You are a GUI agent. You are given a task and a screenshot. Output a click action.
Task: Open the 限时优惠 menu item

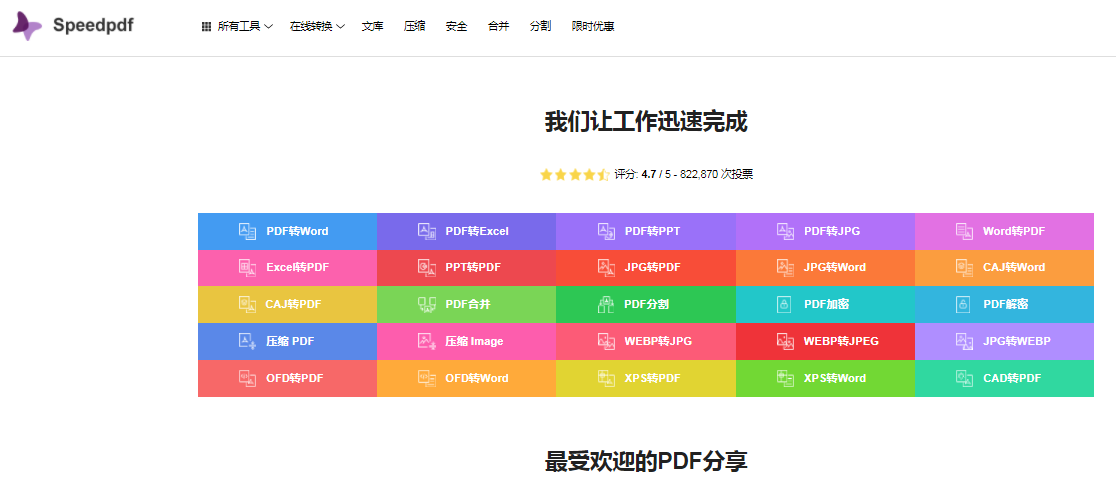coord(593,26)
